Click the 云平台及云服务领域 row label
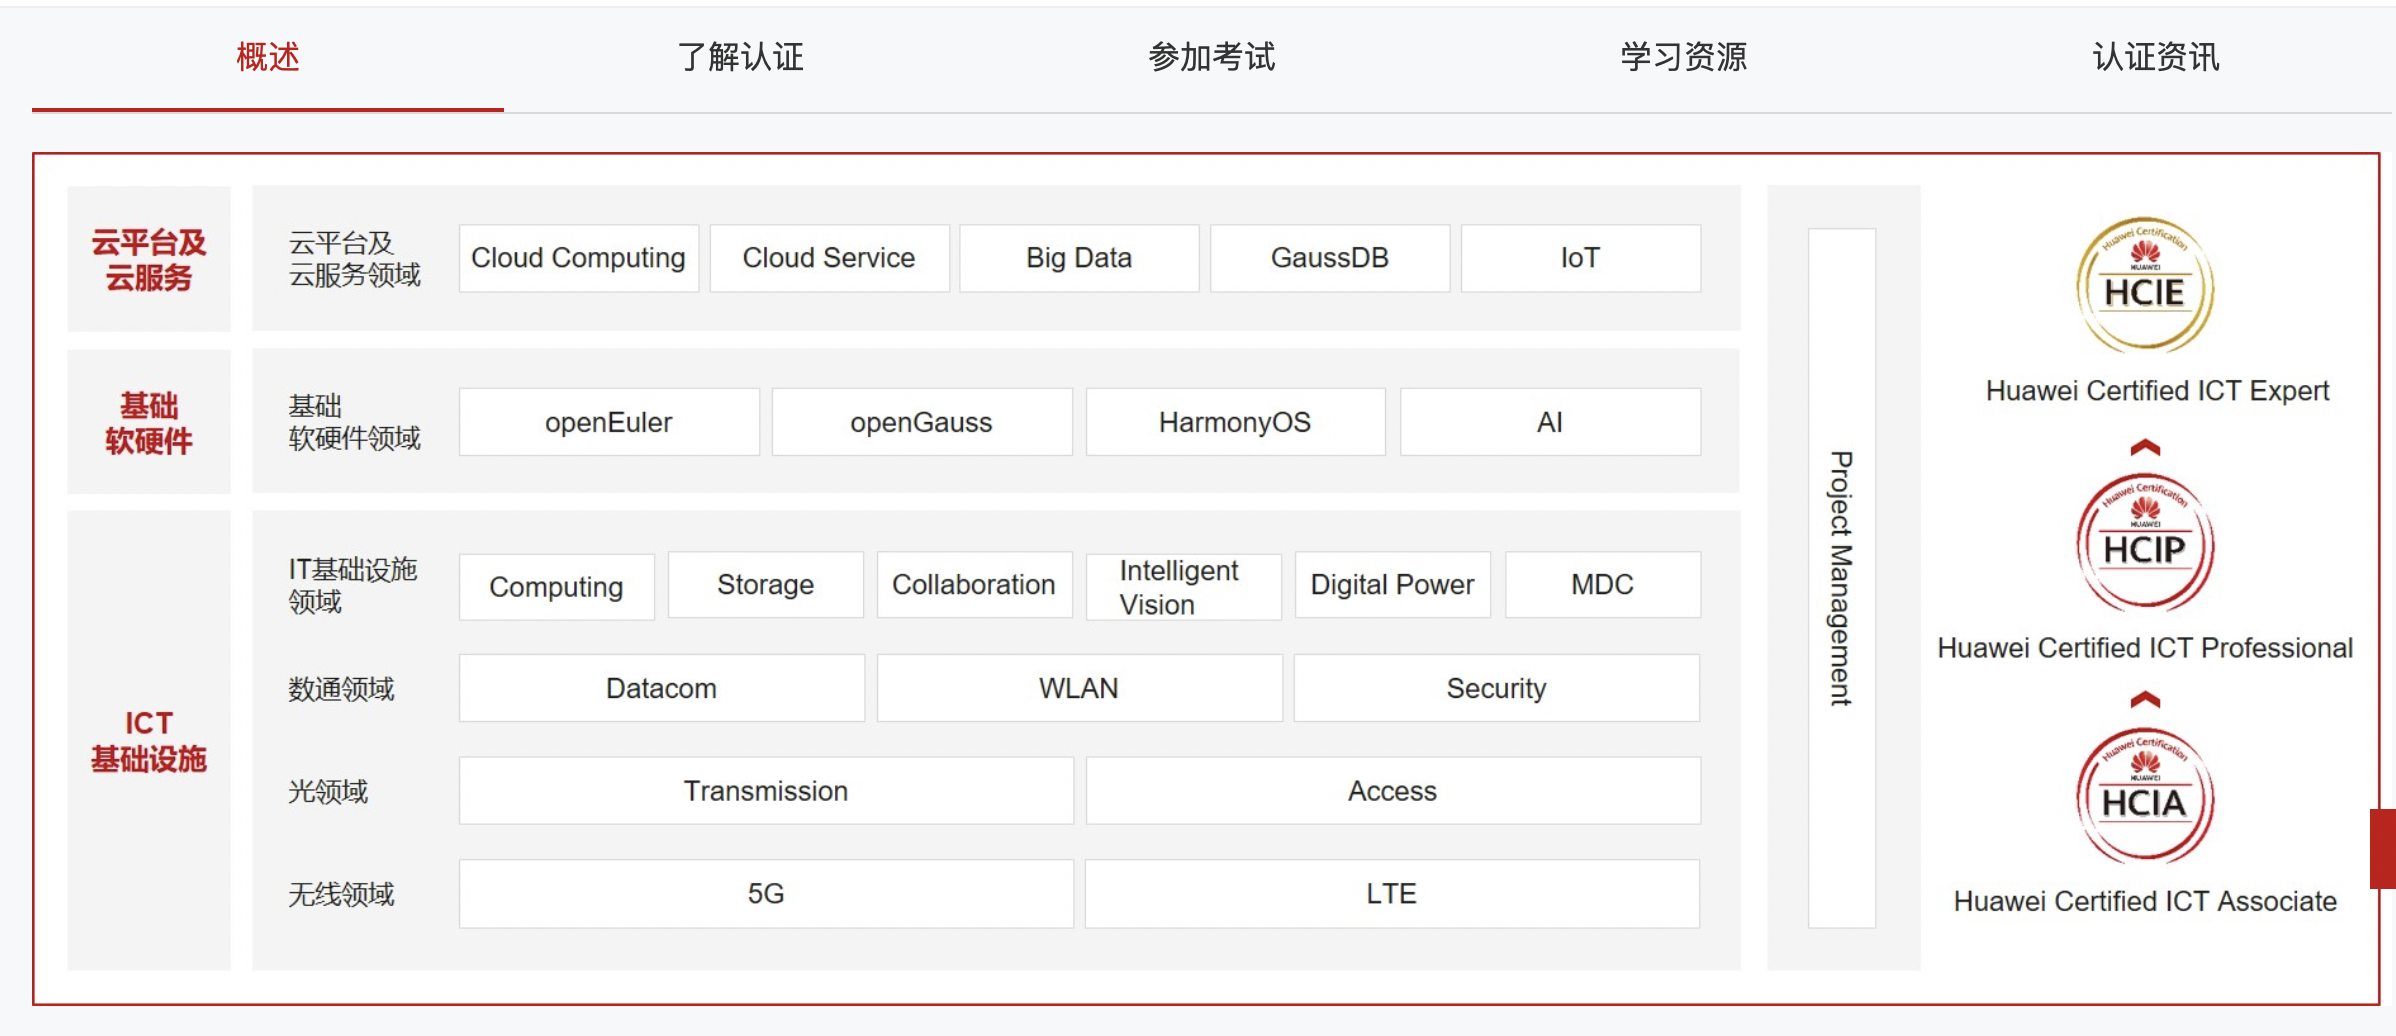This screenshot has height=1036, width=2396. [355, 259]
